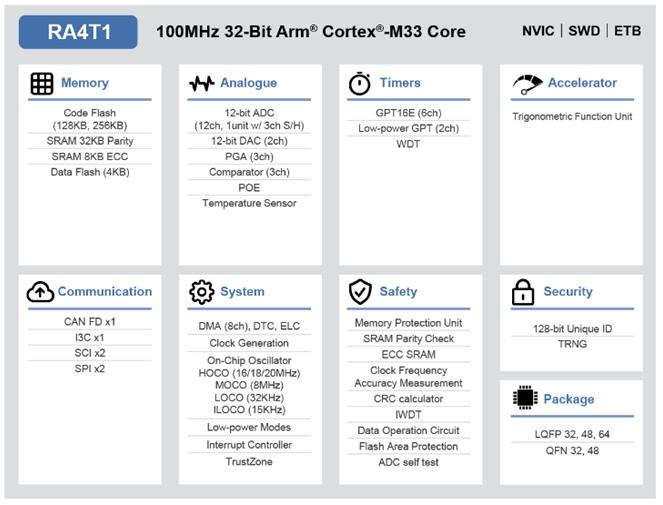Select the Trigonometric Function Unit entry
663x505 pixels.
click(572, 117)
